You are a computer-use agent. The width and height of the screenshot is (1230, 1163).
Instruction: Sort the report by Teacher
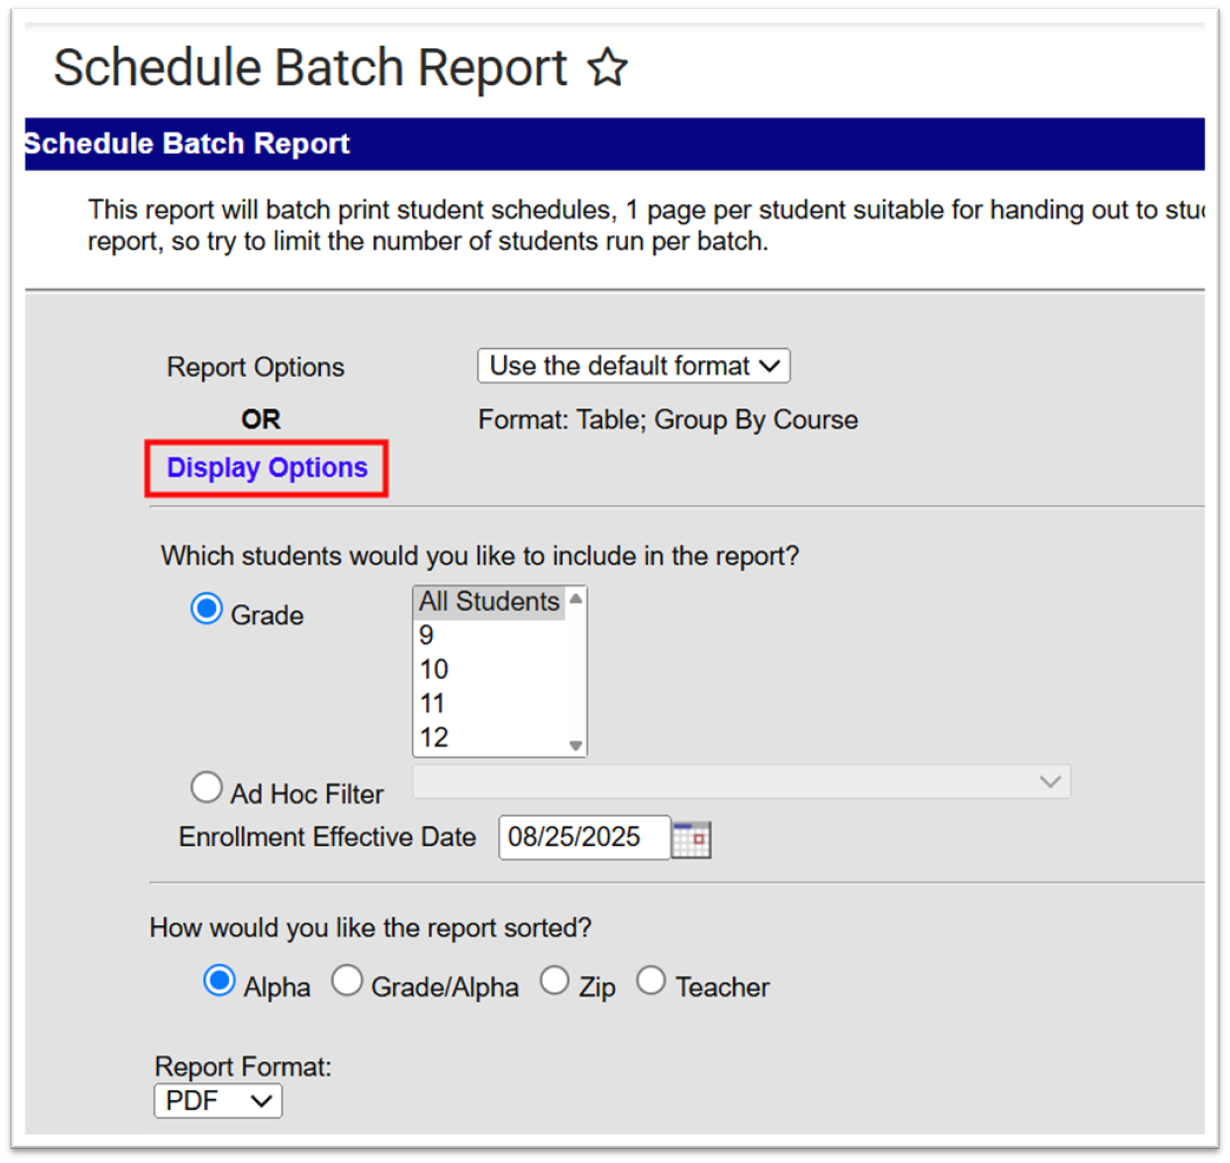pos(651,981)
